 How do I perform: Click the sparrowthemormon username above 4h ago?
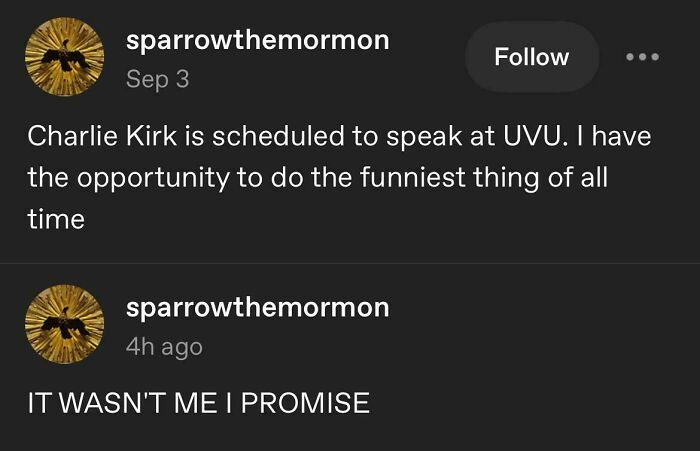257,307
